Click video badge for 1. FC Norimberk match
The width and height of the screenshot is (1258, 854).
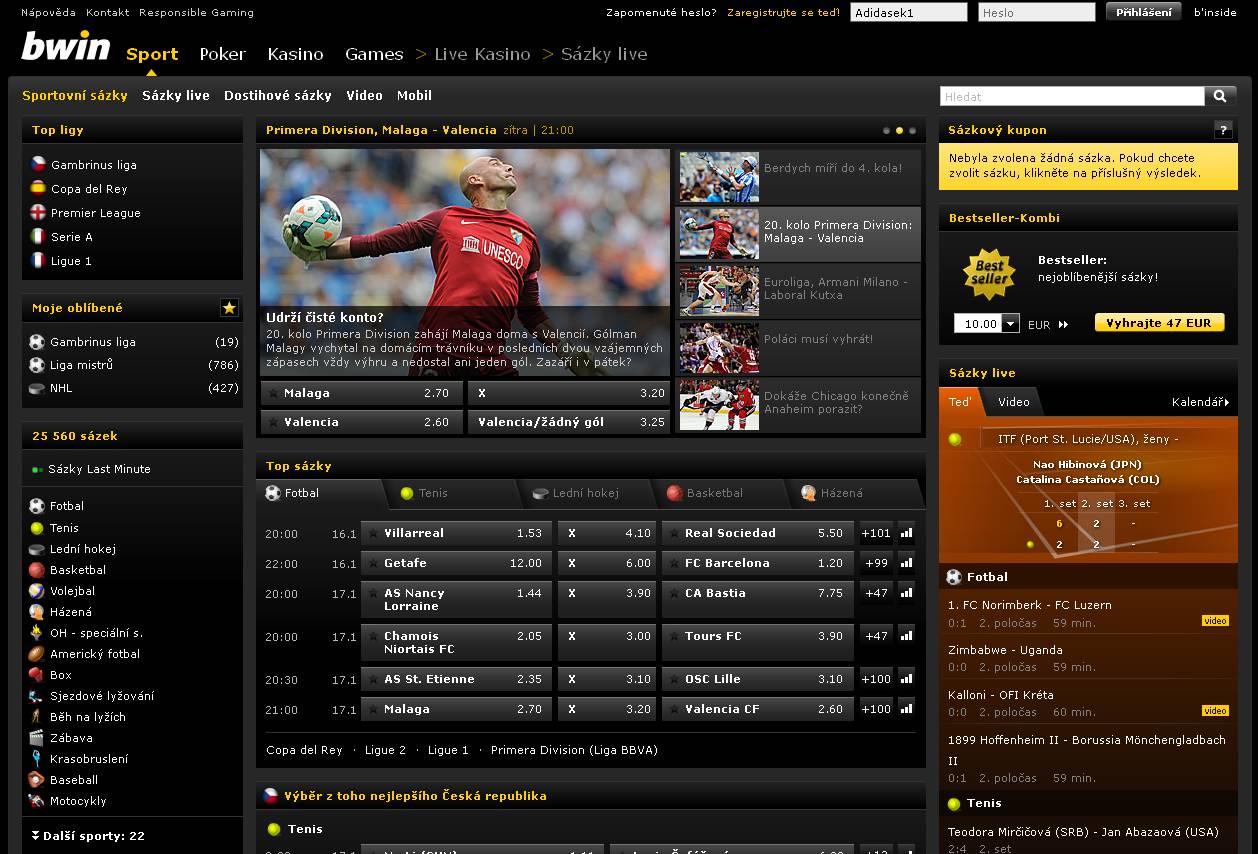(1215, 621)
